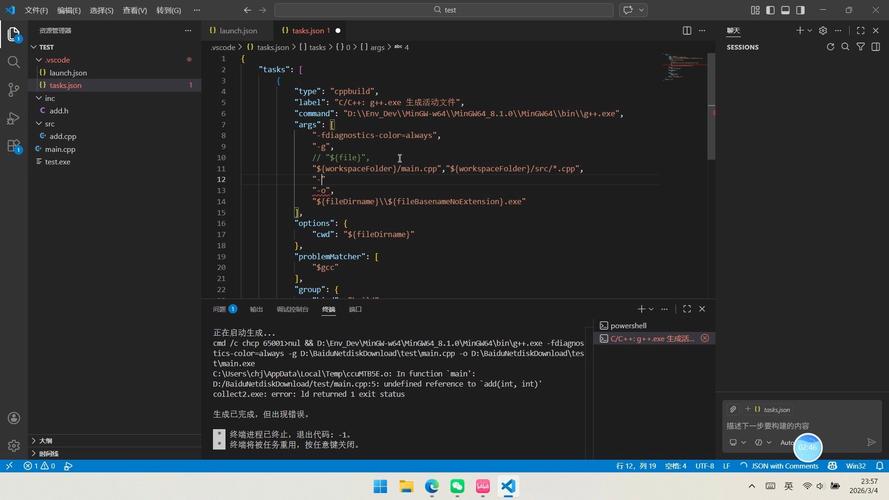Toggle the primary side bar visibility
The width and height of the screenshot is (889, 500).
tap(770, 10)
